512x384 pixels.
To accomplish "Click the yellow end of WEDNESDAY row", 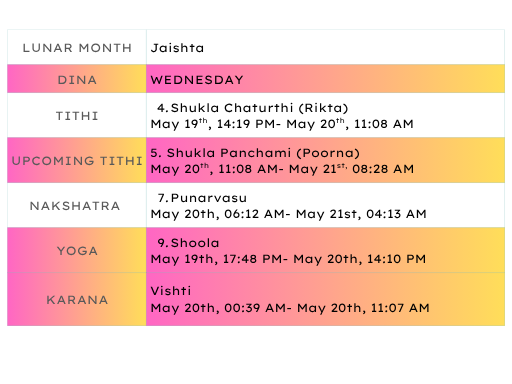I will tap(487, 79).
